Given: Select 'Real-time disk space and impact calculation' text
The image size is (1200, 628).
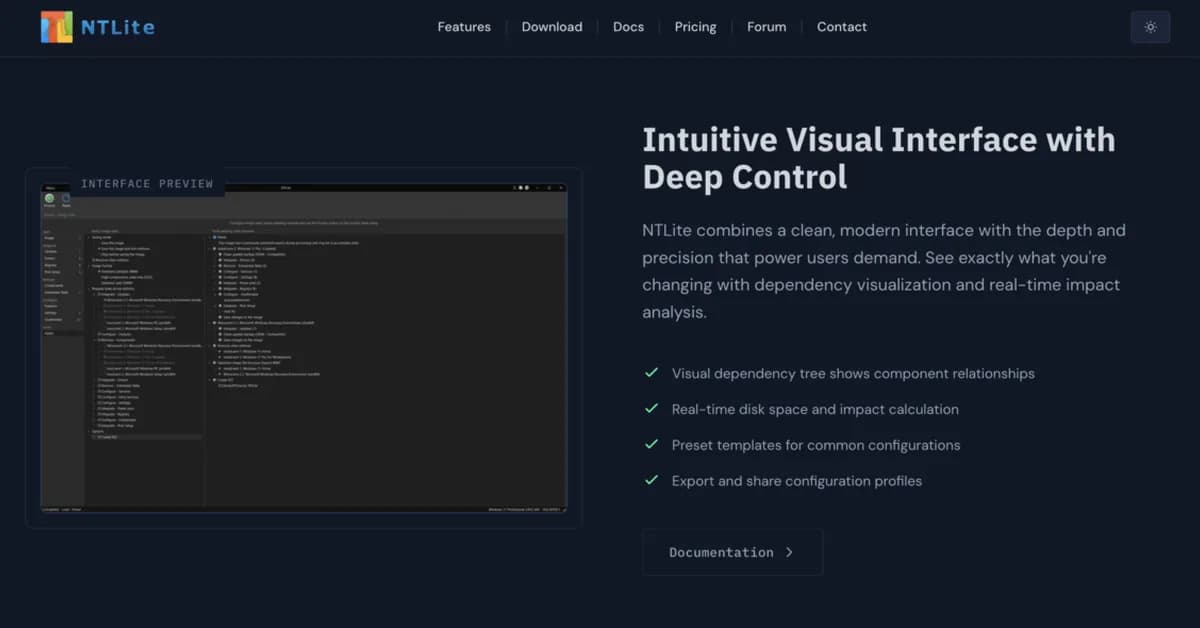Looking at the screenshot, I should pyautogui.click(x=815, y=409).
